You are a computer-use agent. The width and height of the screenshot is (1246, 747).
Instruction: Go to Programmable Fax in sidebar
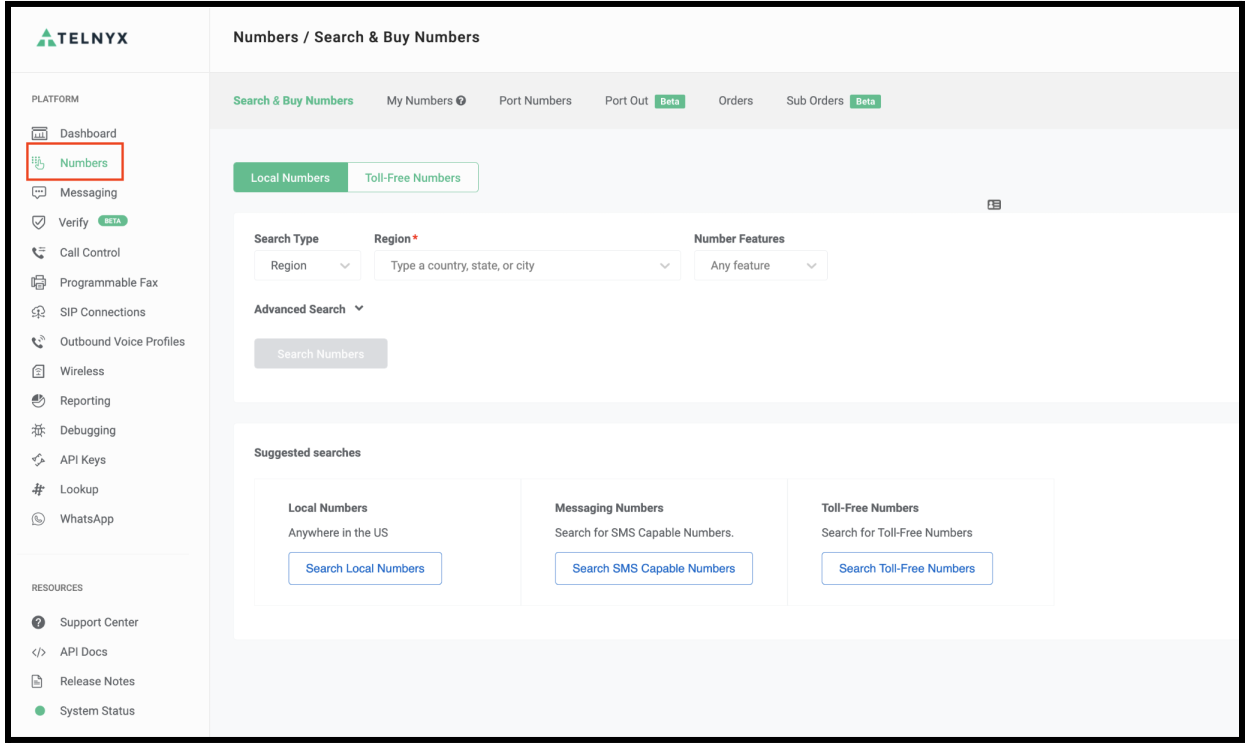click(x=109, y=282)
